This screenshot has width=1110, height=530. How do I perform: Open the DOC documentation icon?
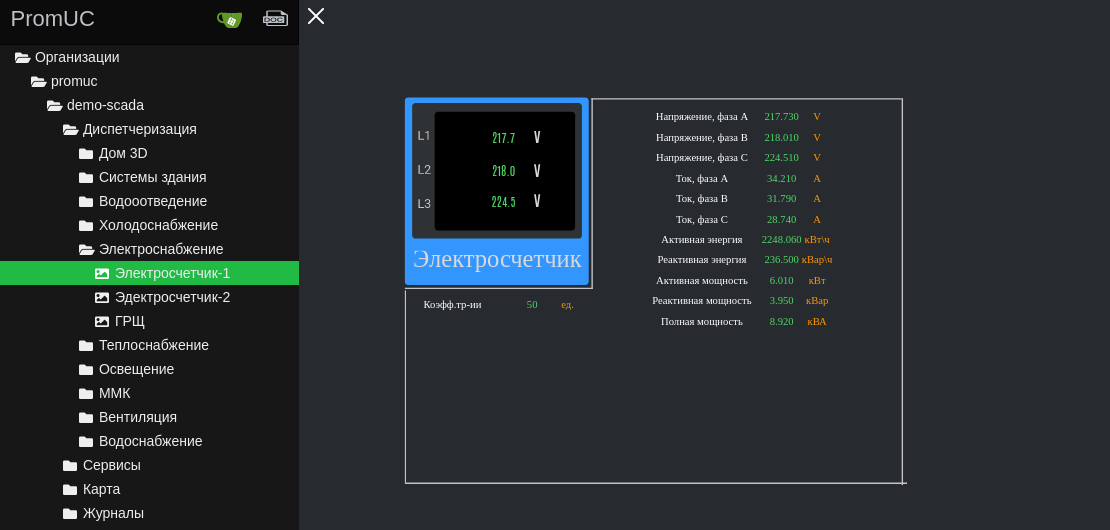click(275, 18)
